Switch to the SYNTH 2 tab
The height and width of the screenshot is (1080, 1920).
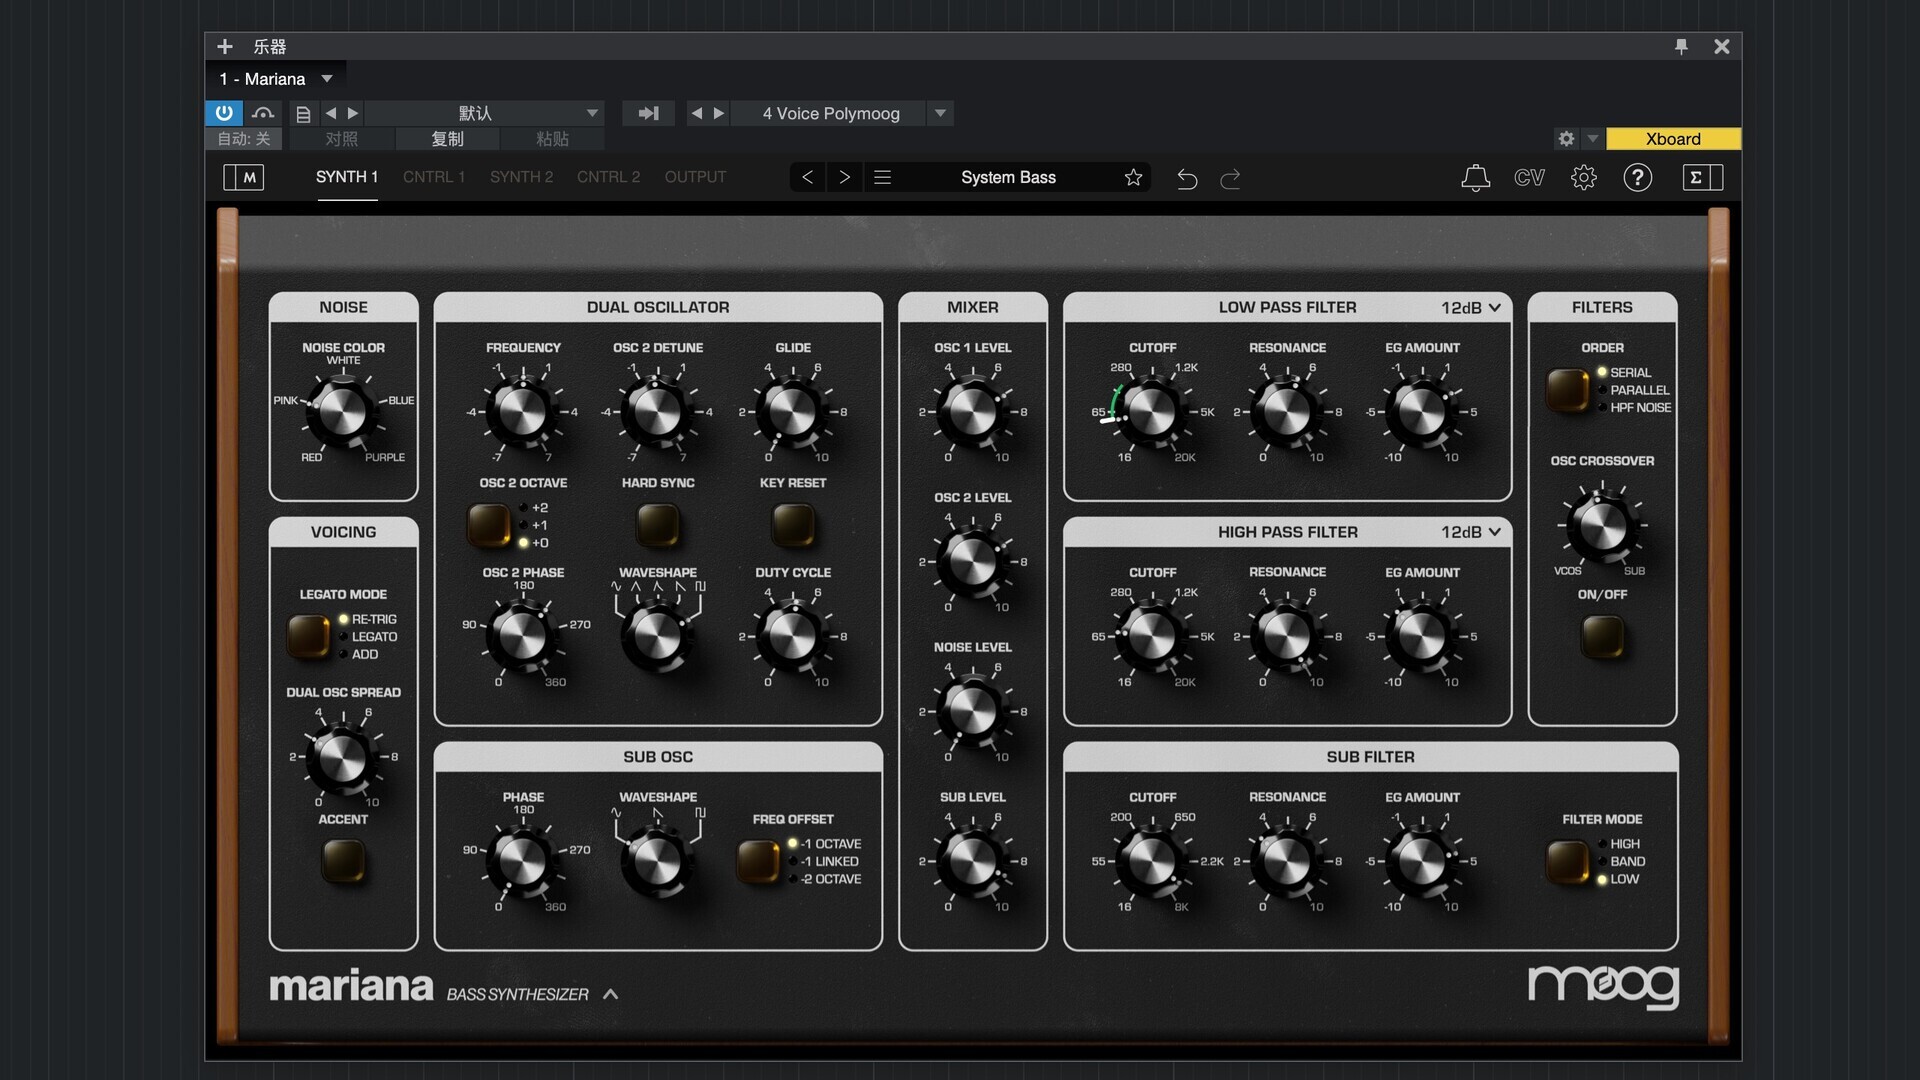[x=521, y=177]
